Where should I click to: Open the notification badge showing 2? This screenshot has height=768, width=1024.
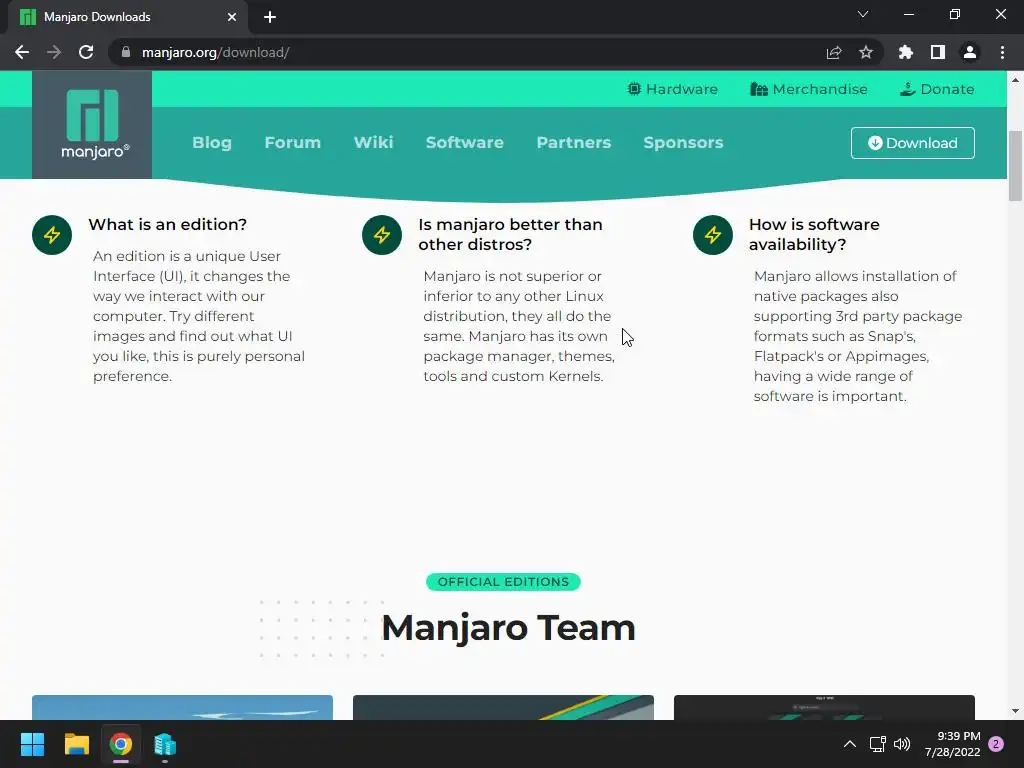[x=996, y=744]
